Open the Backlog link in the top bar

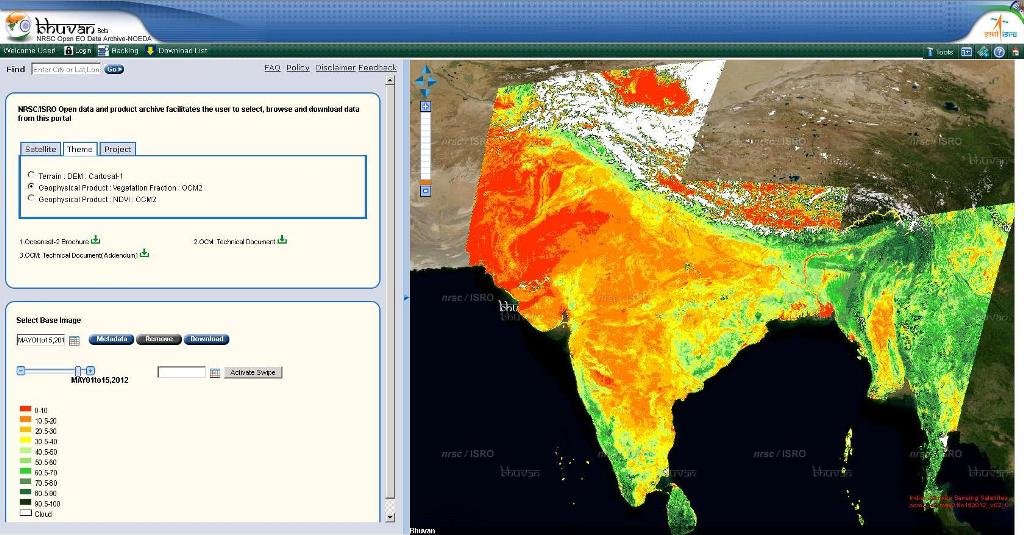(x=124, y=50)
